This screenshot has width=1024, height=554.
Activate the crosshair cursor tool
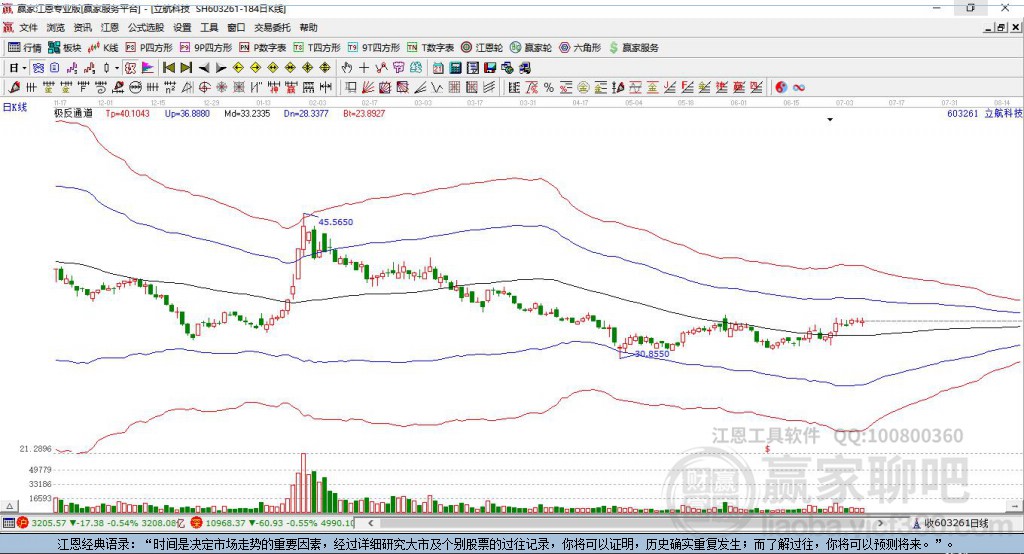tap(364, 68)
